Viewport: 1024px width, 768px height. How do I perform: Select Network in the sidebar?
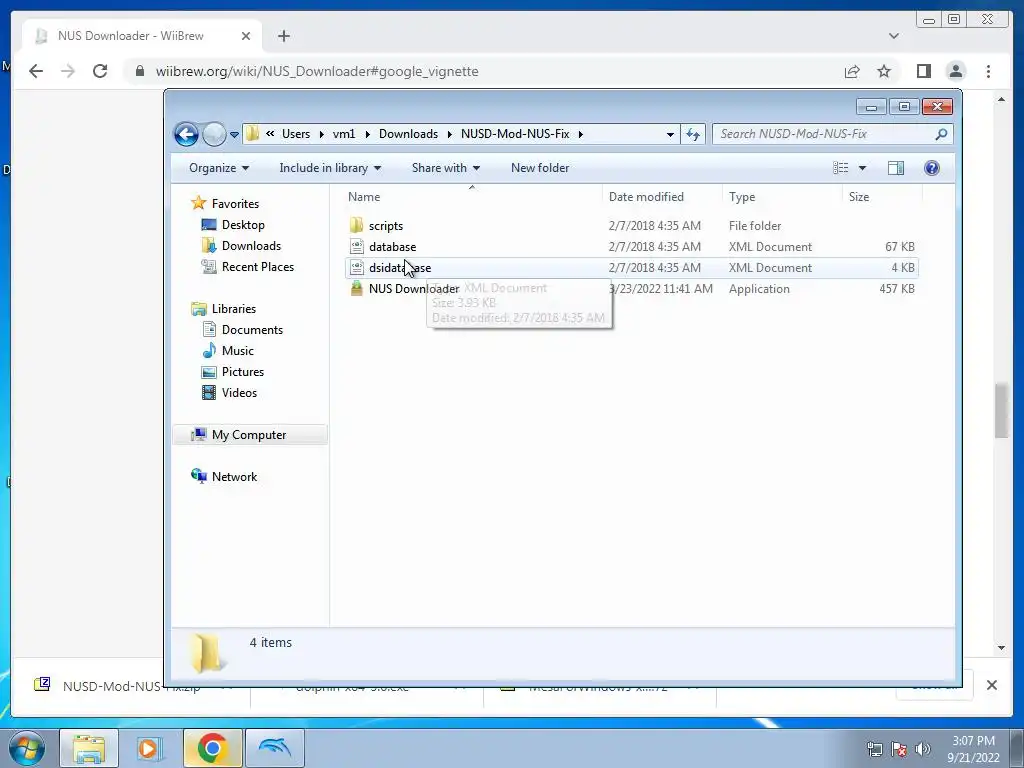[234, 477]
